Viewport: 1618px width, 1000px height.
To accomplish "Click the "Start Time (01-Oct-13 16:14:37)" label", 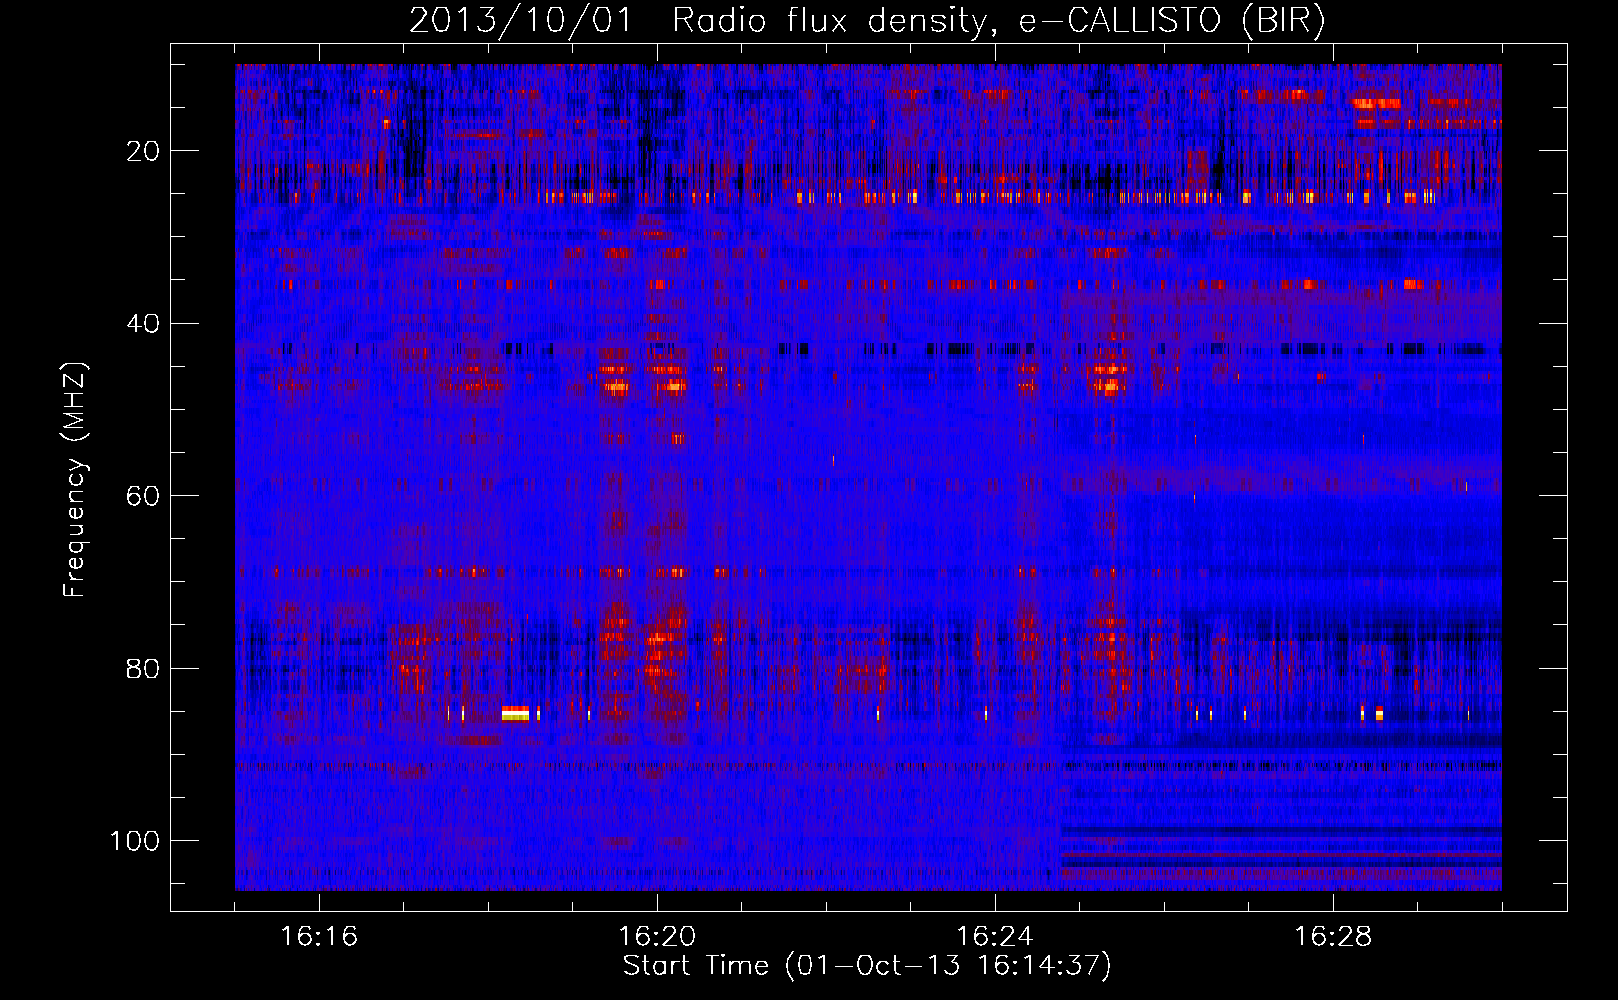I will pos(867,966).
